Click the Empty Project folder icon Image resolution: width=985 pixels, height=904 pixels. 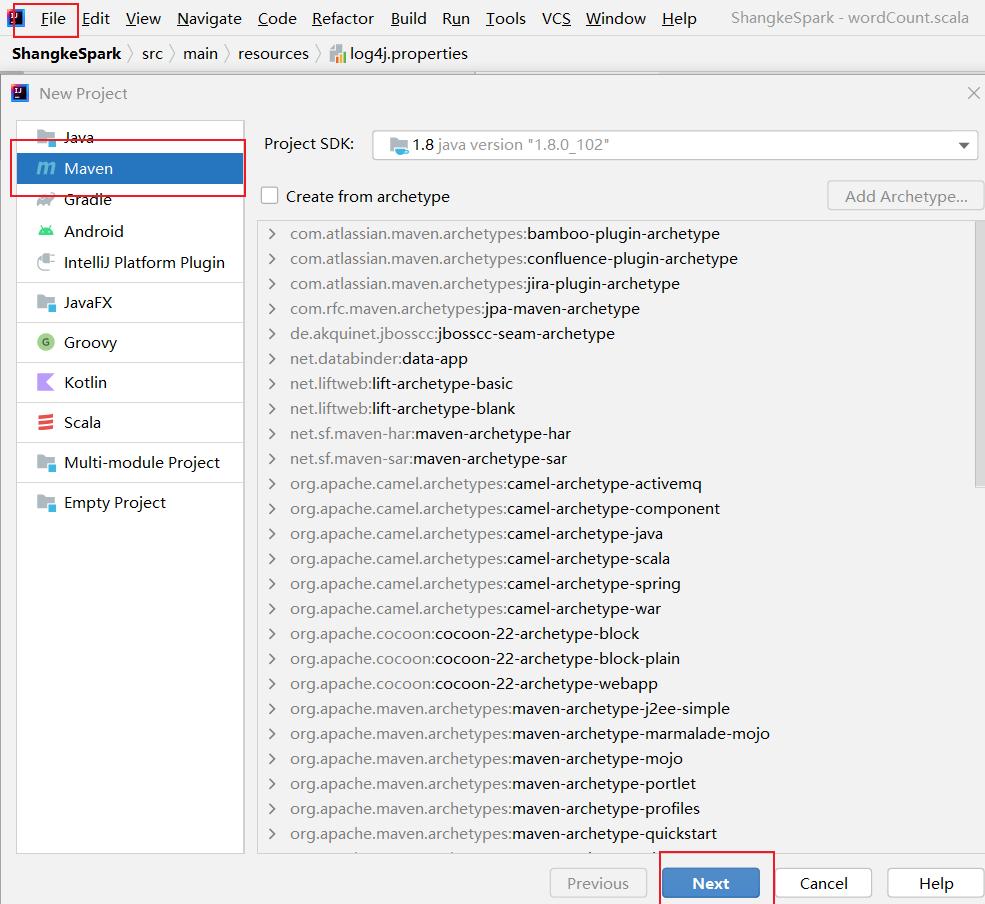[46, 503]
